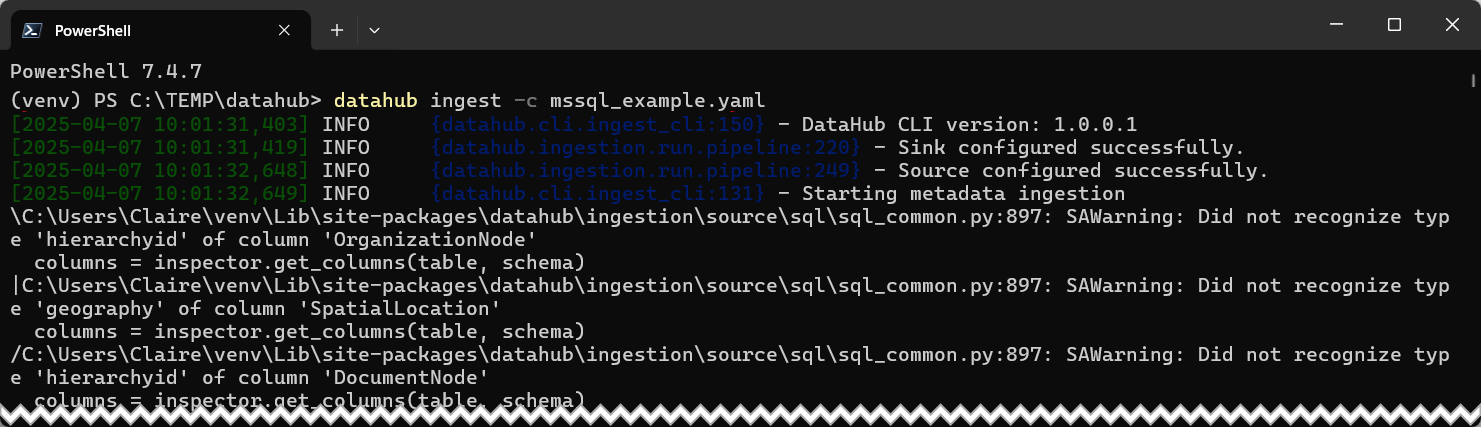The image size is (1481, 427).
Task: Close the PowerShell tab
Action: click(284, 31)
